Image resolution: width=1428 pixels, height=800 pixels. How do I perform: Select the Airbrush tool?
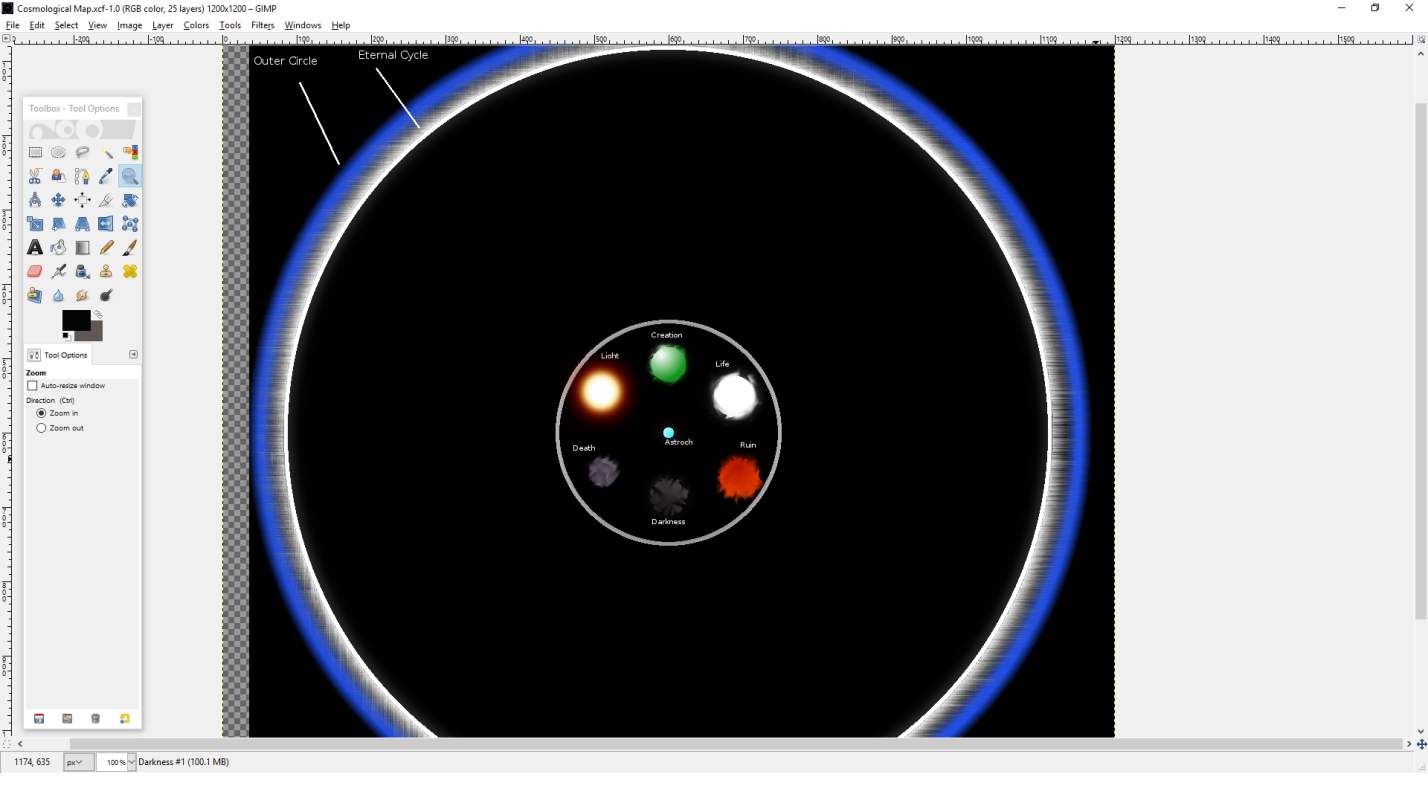(x=59, y=272)
